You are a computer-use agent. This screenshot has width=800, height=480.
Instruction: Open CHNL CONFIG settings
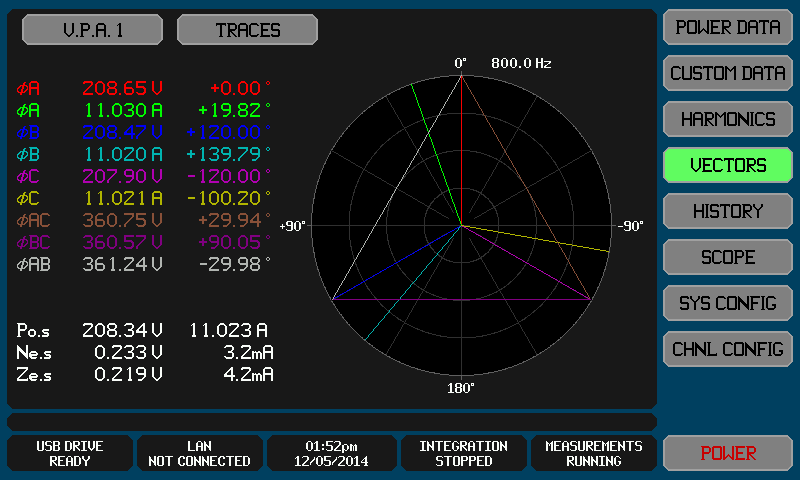pos(728,349)
